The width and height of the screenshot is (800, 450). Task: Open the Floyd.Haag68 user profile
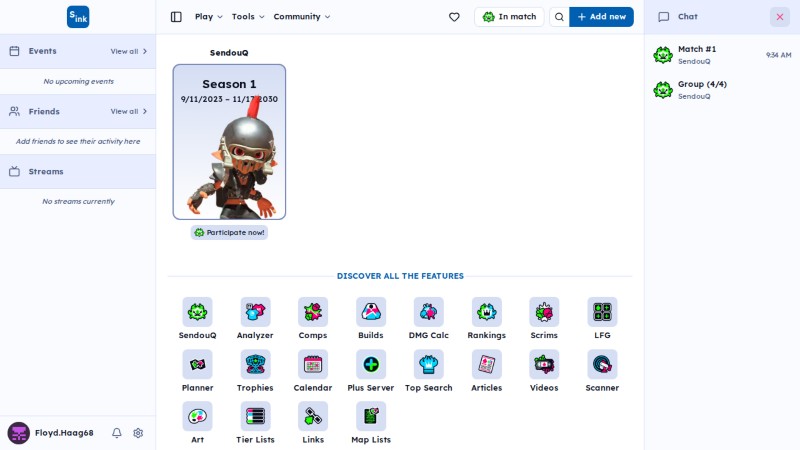(x=51, y=433)
